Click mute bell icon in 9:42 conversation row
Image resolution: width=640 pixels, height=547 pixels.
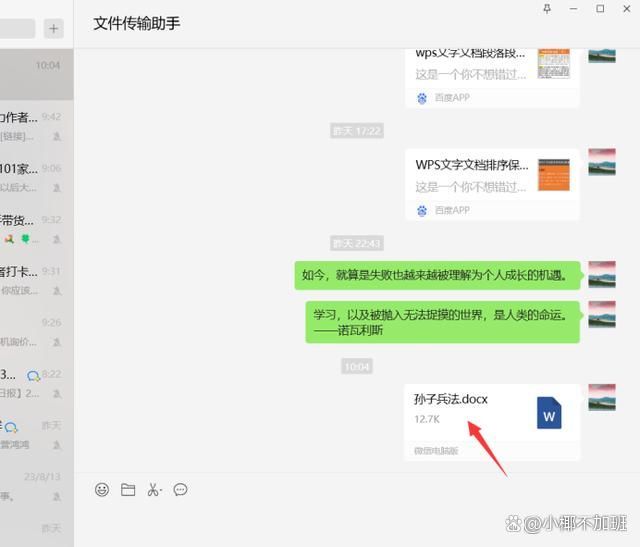57,136
